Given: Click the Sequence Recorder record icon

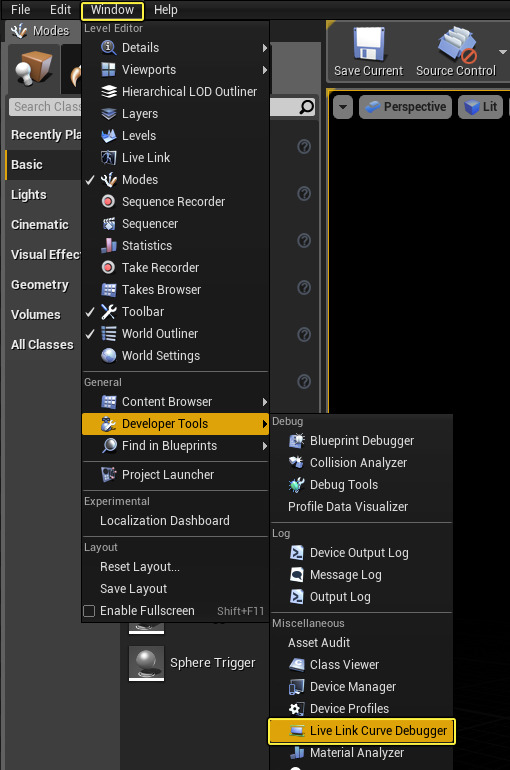Looking at the screenshot, I should pyautogui.click(x=108, y=202).
